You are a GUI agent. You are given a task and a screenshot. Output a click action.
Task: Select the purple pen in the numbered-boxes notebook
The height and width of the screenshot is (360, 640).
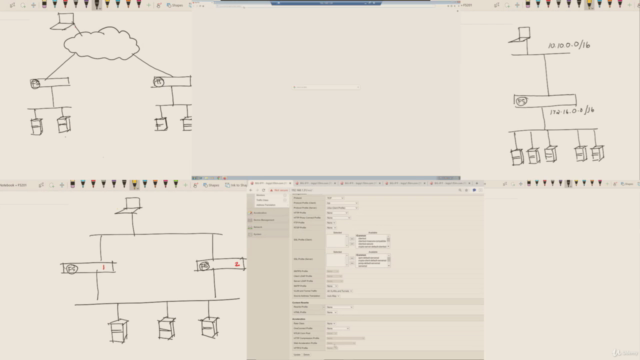[x=114, y=185]
